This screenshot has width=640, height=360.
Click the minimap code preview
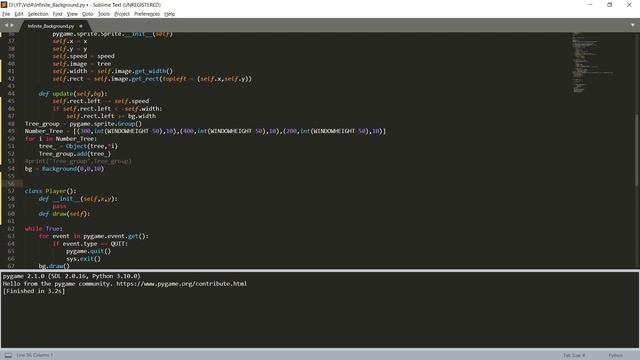pos(593,62)
